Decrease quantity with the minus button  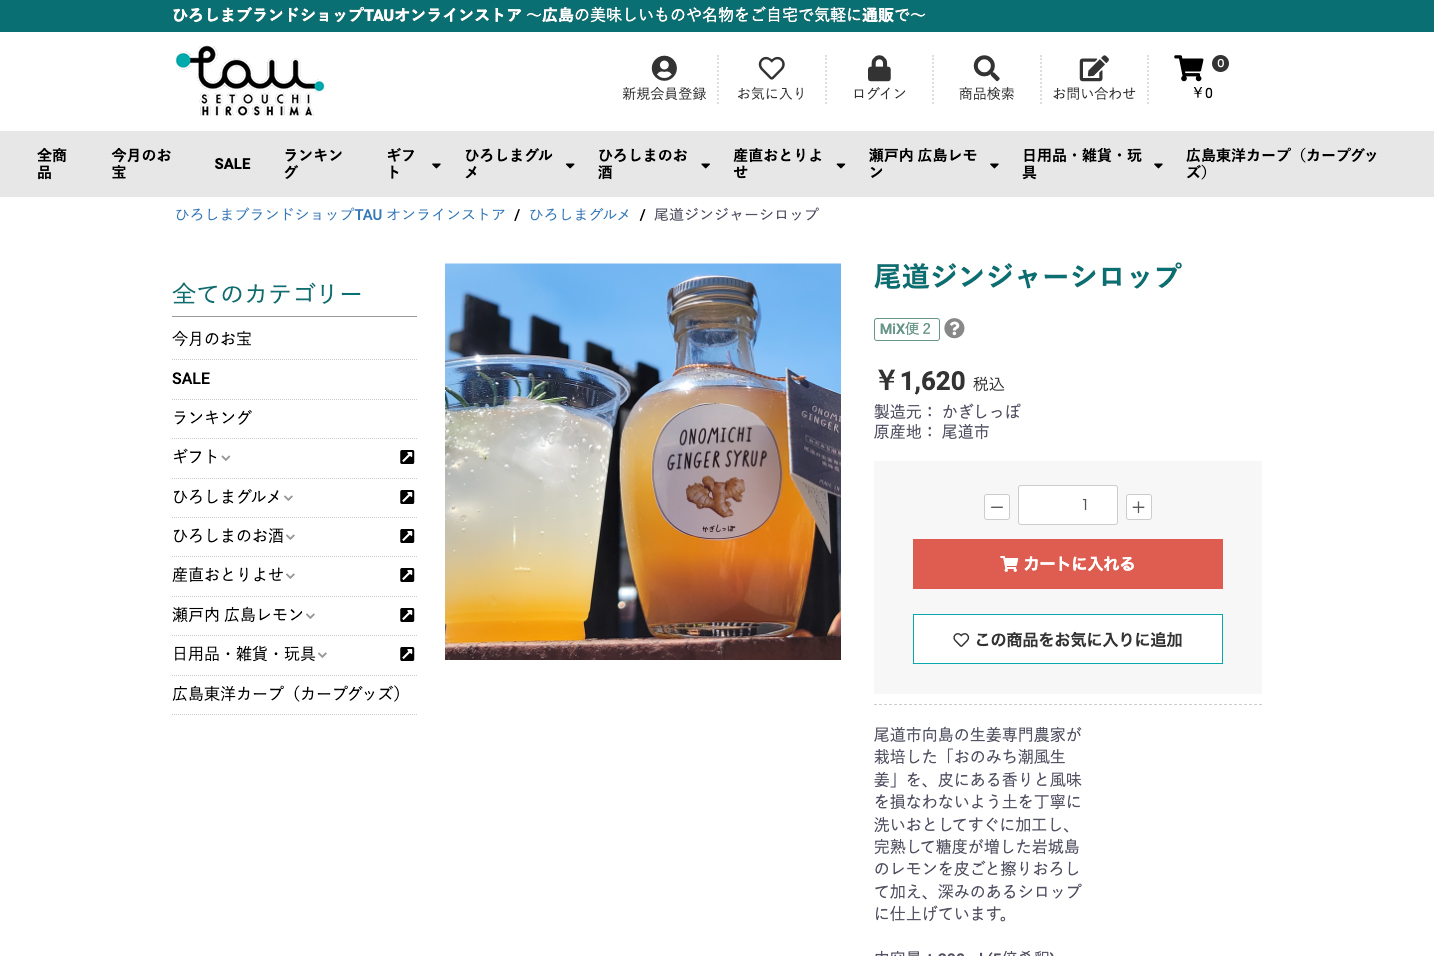(997, 507)
